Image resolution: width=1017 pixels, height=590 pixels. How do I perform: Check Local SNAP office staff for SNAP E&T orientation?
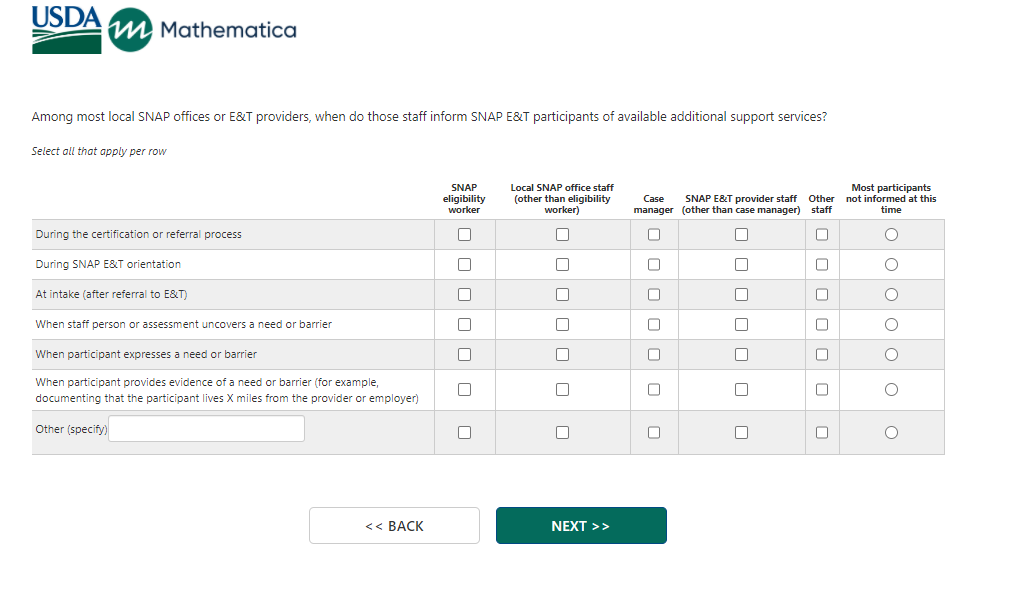coord(562,265)
